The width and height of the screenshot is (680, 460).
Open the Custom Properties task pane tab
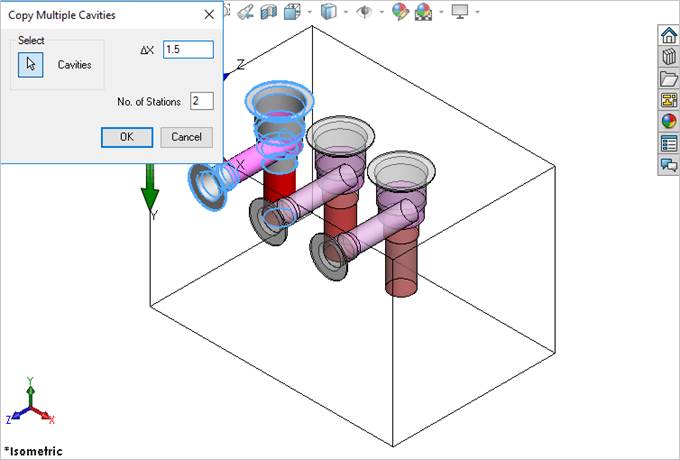(669, 144)
